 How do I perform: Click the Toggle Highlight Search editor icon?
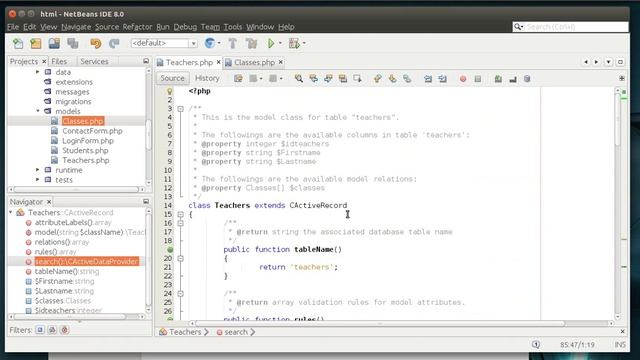[x=343, y=78]
